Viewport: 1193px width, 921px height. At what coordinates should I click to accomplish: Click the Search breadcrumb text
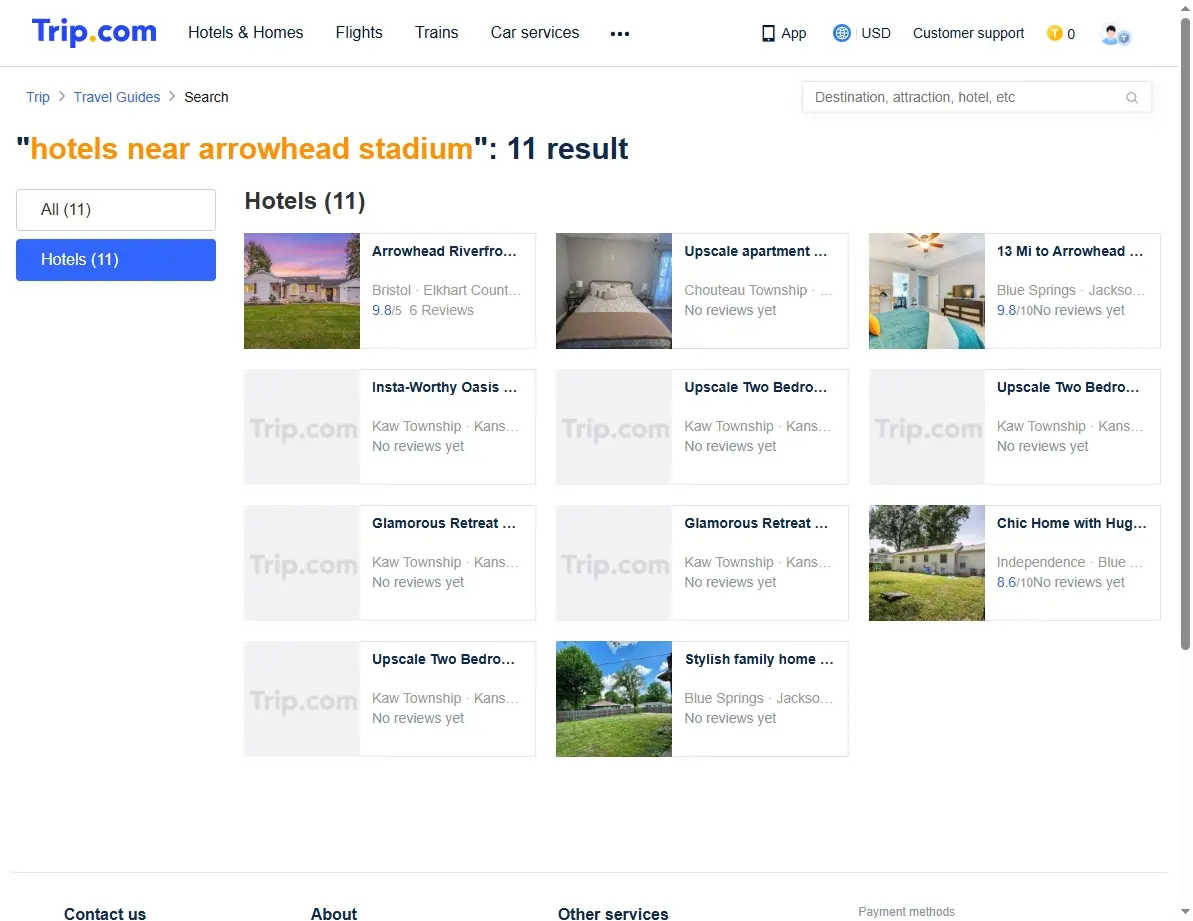coord(206,97)
